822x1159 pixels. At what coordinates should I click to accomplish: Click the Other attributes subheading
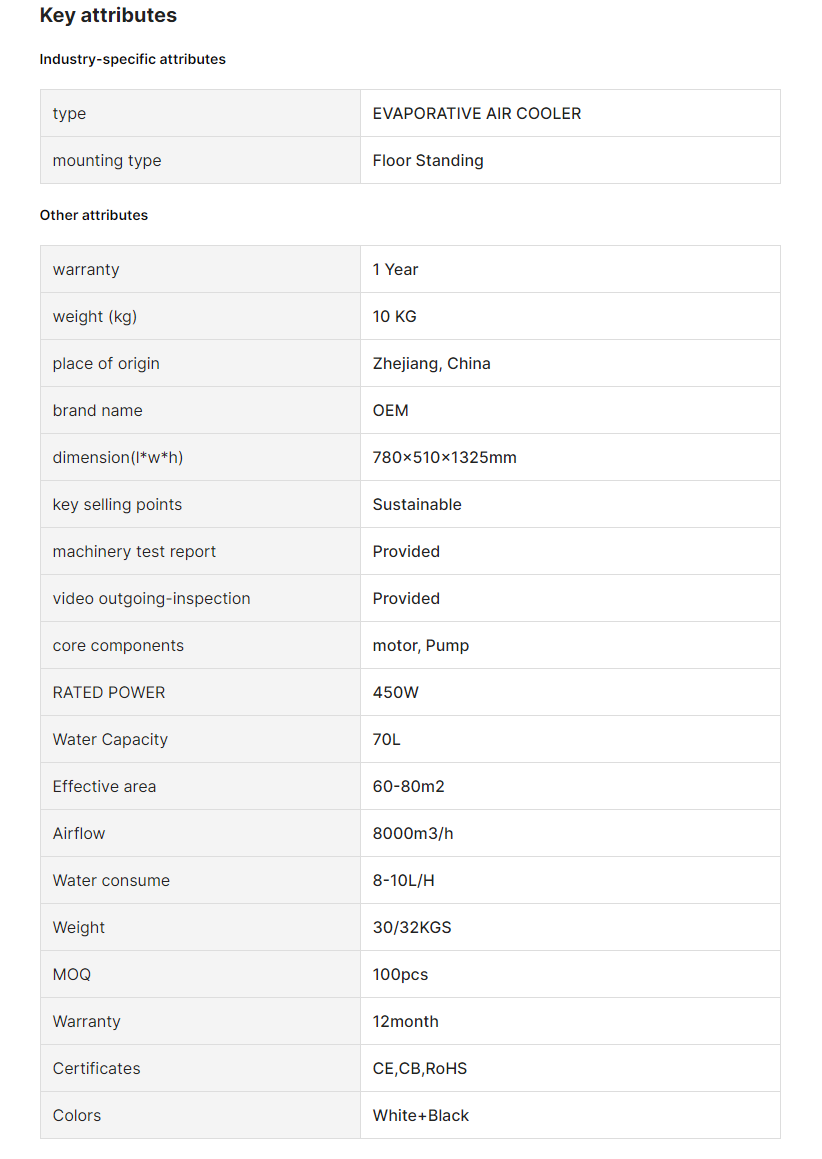[x=94, y=215]
